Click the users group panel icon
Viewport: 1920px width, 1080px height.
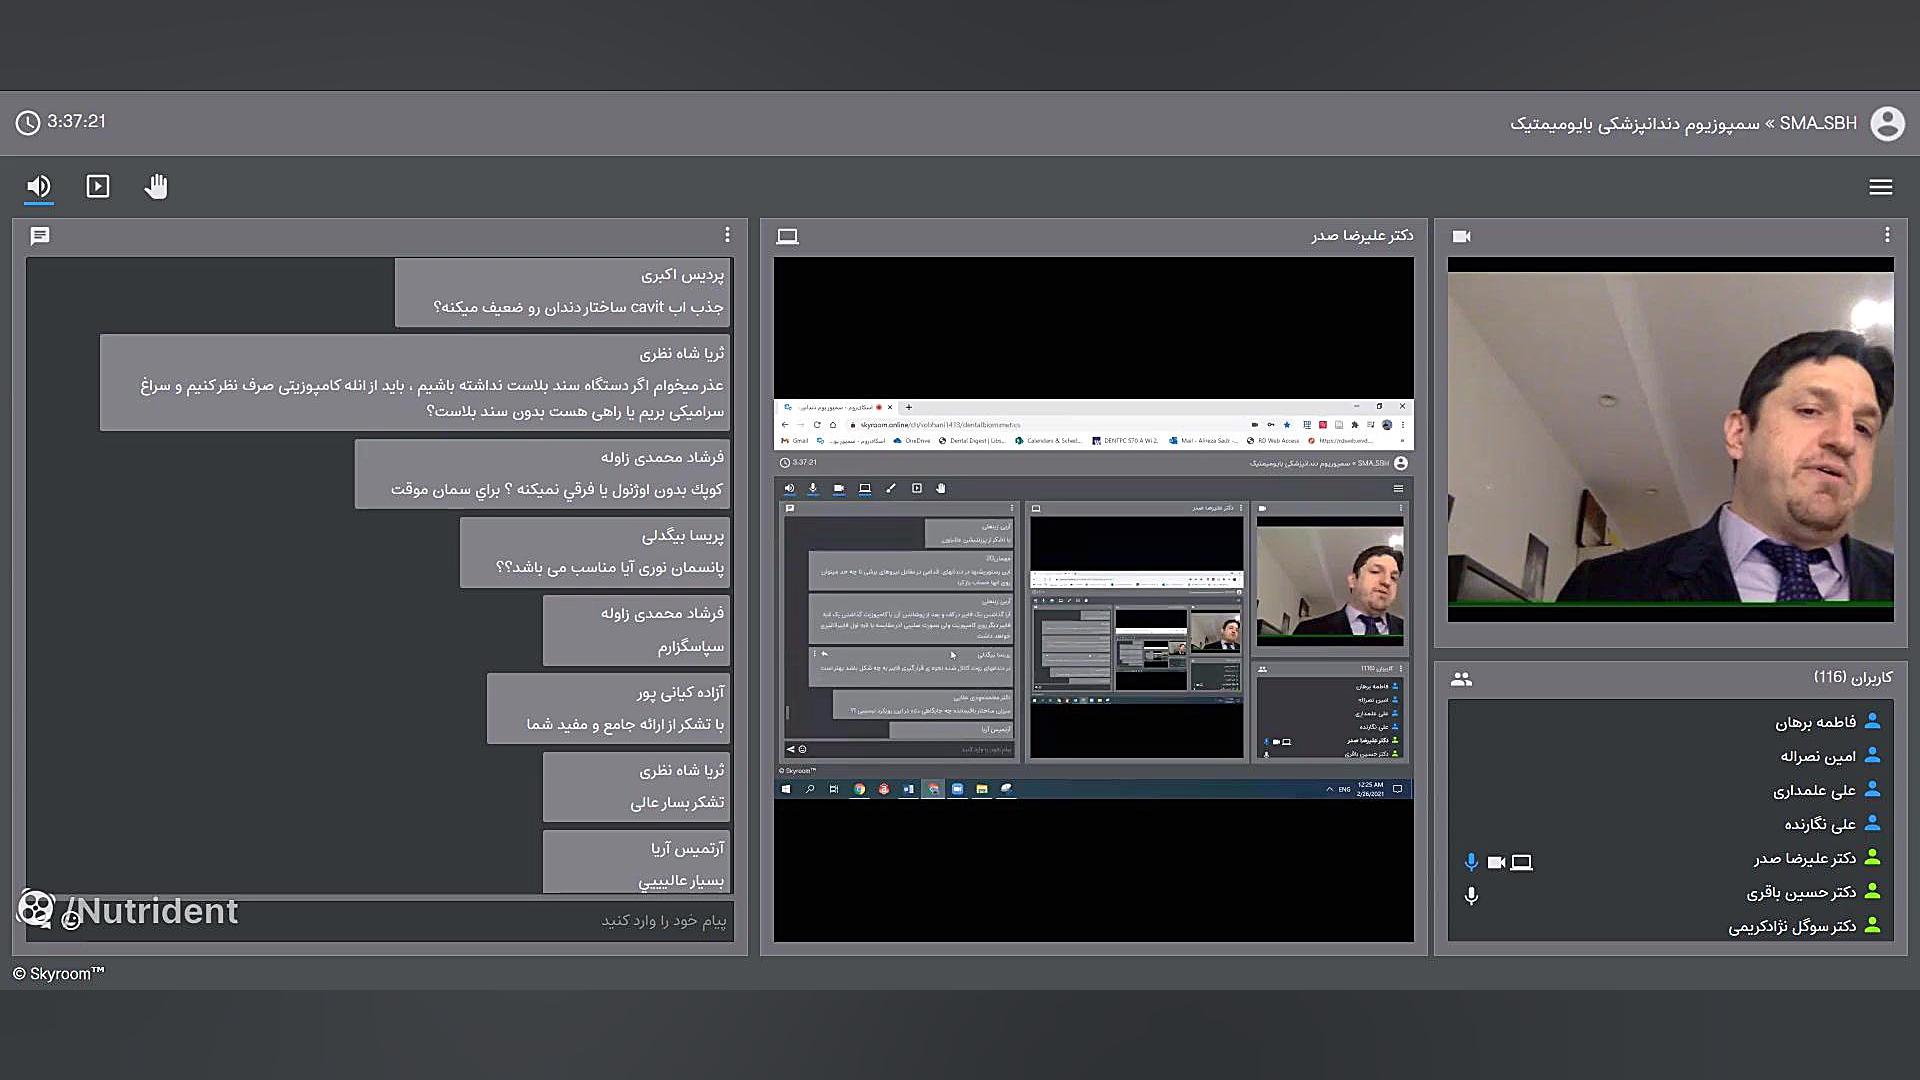pyautogui.click(x=1461, y=679)
